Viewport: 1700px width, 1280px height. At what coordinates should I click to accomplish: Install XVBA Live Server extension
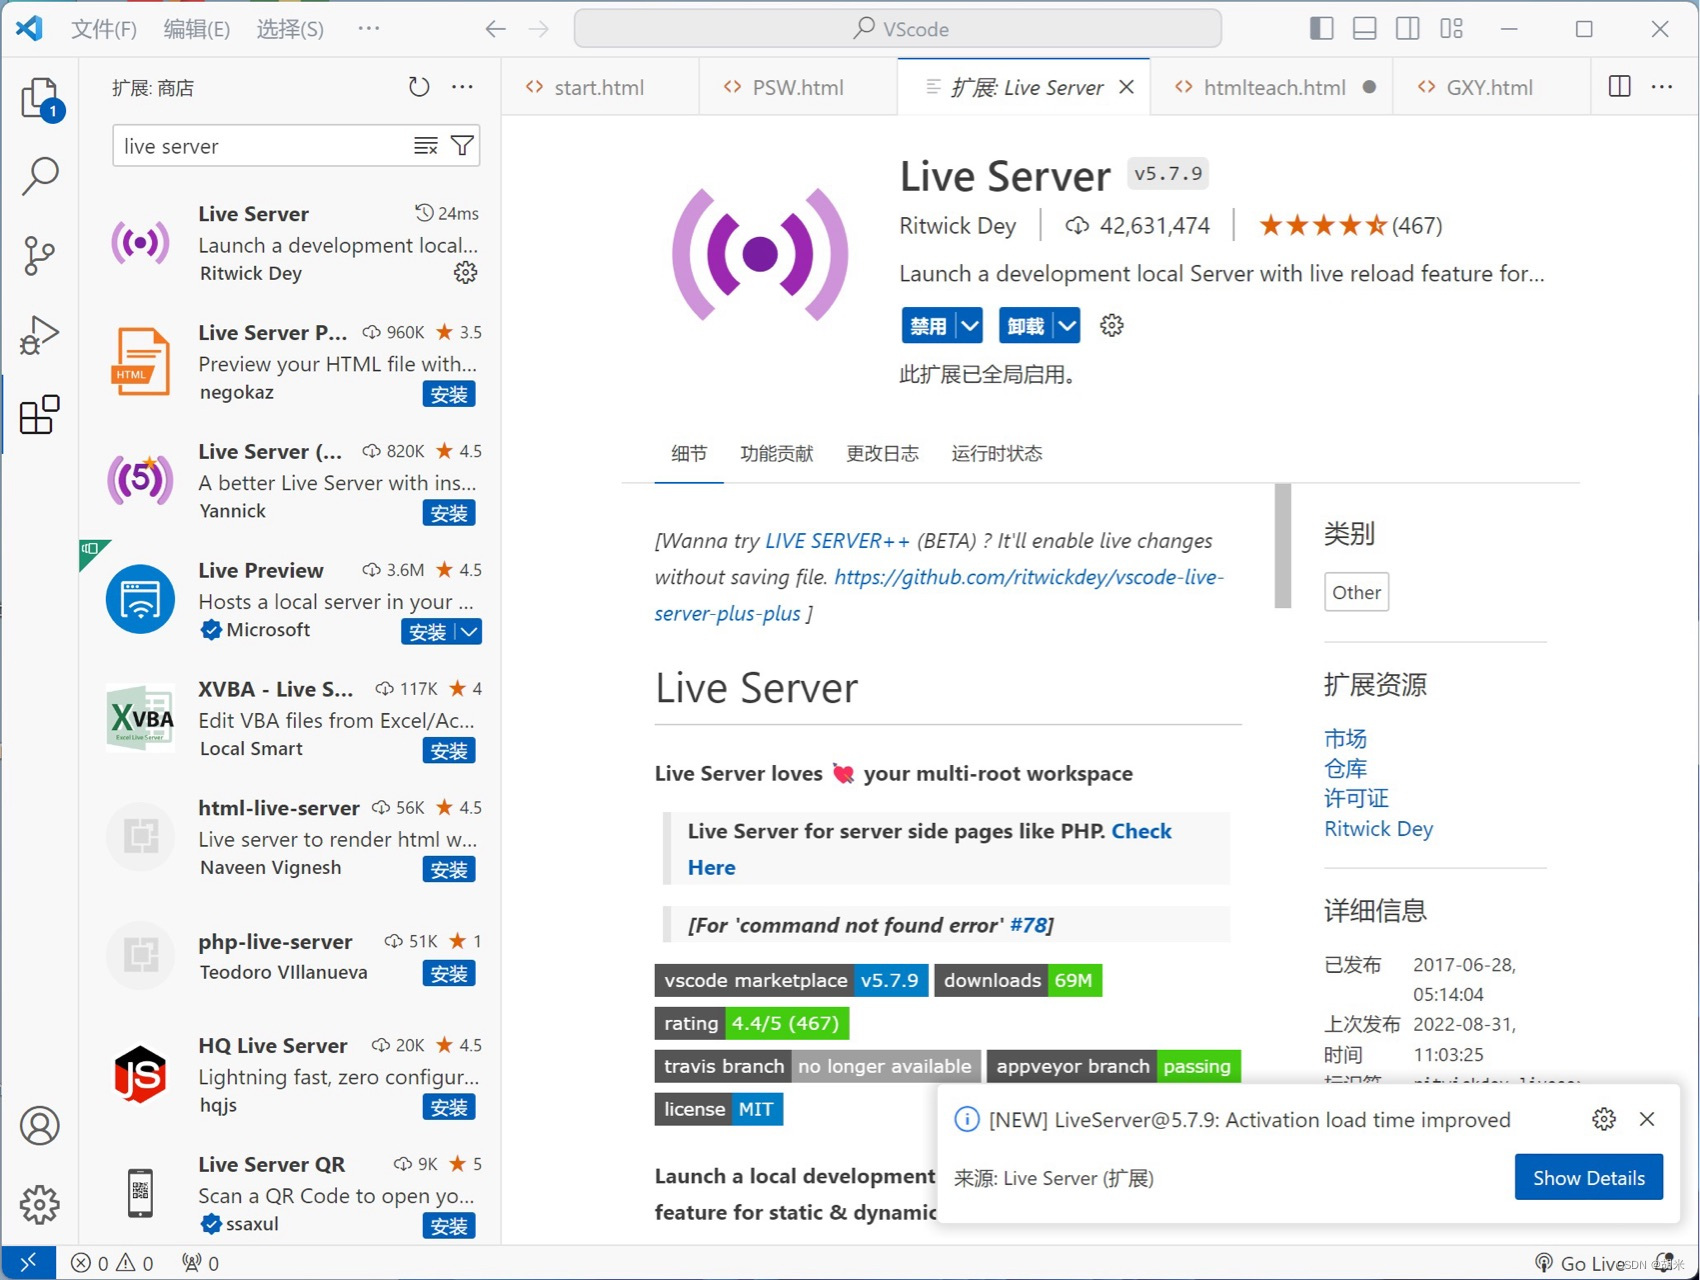[449, 751]
